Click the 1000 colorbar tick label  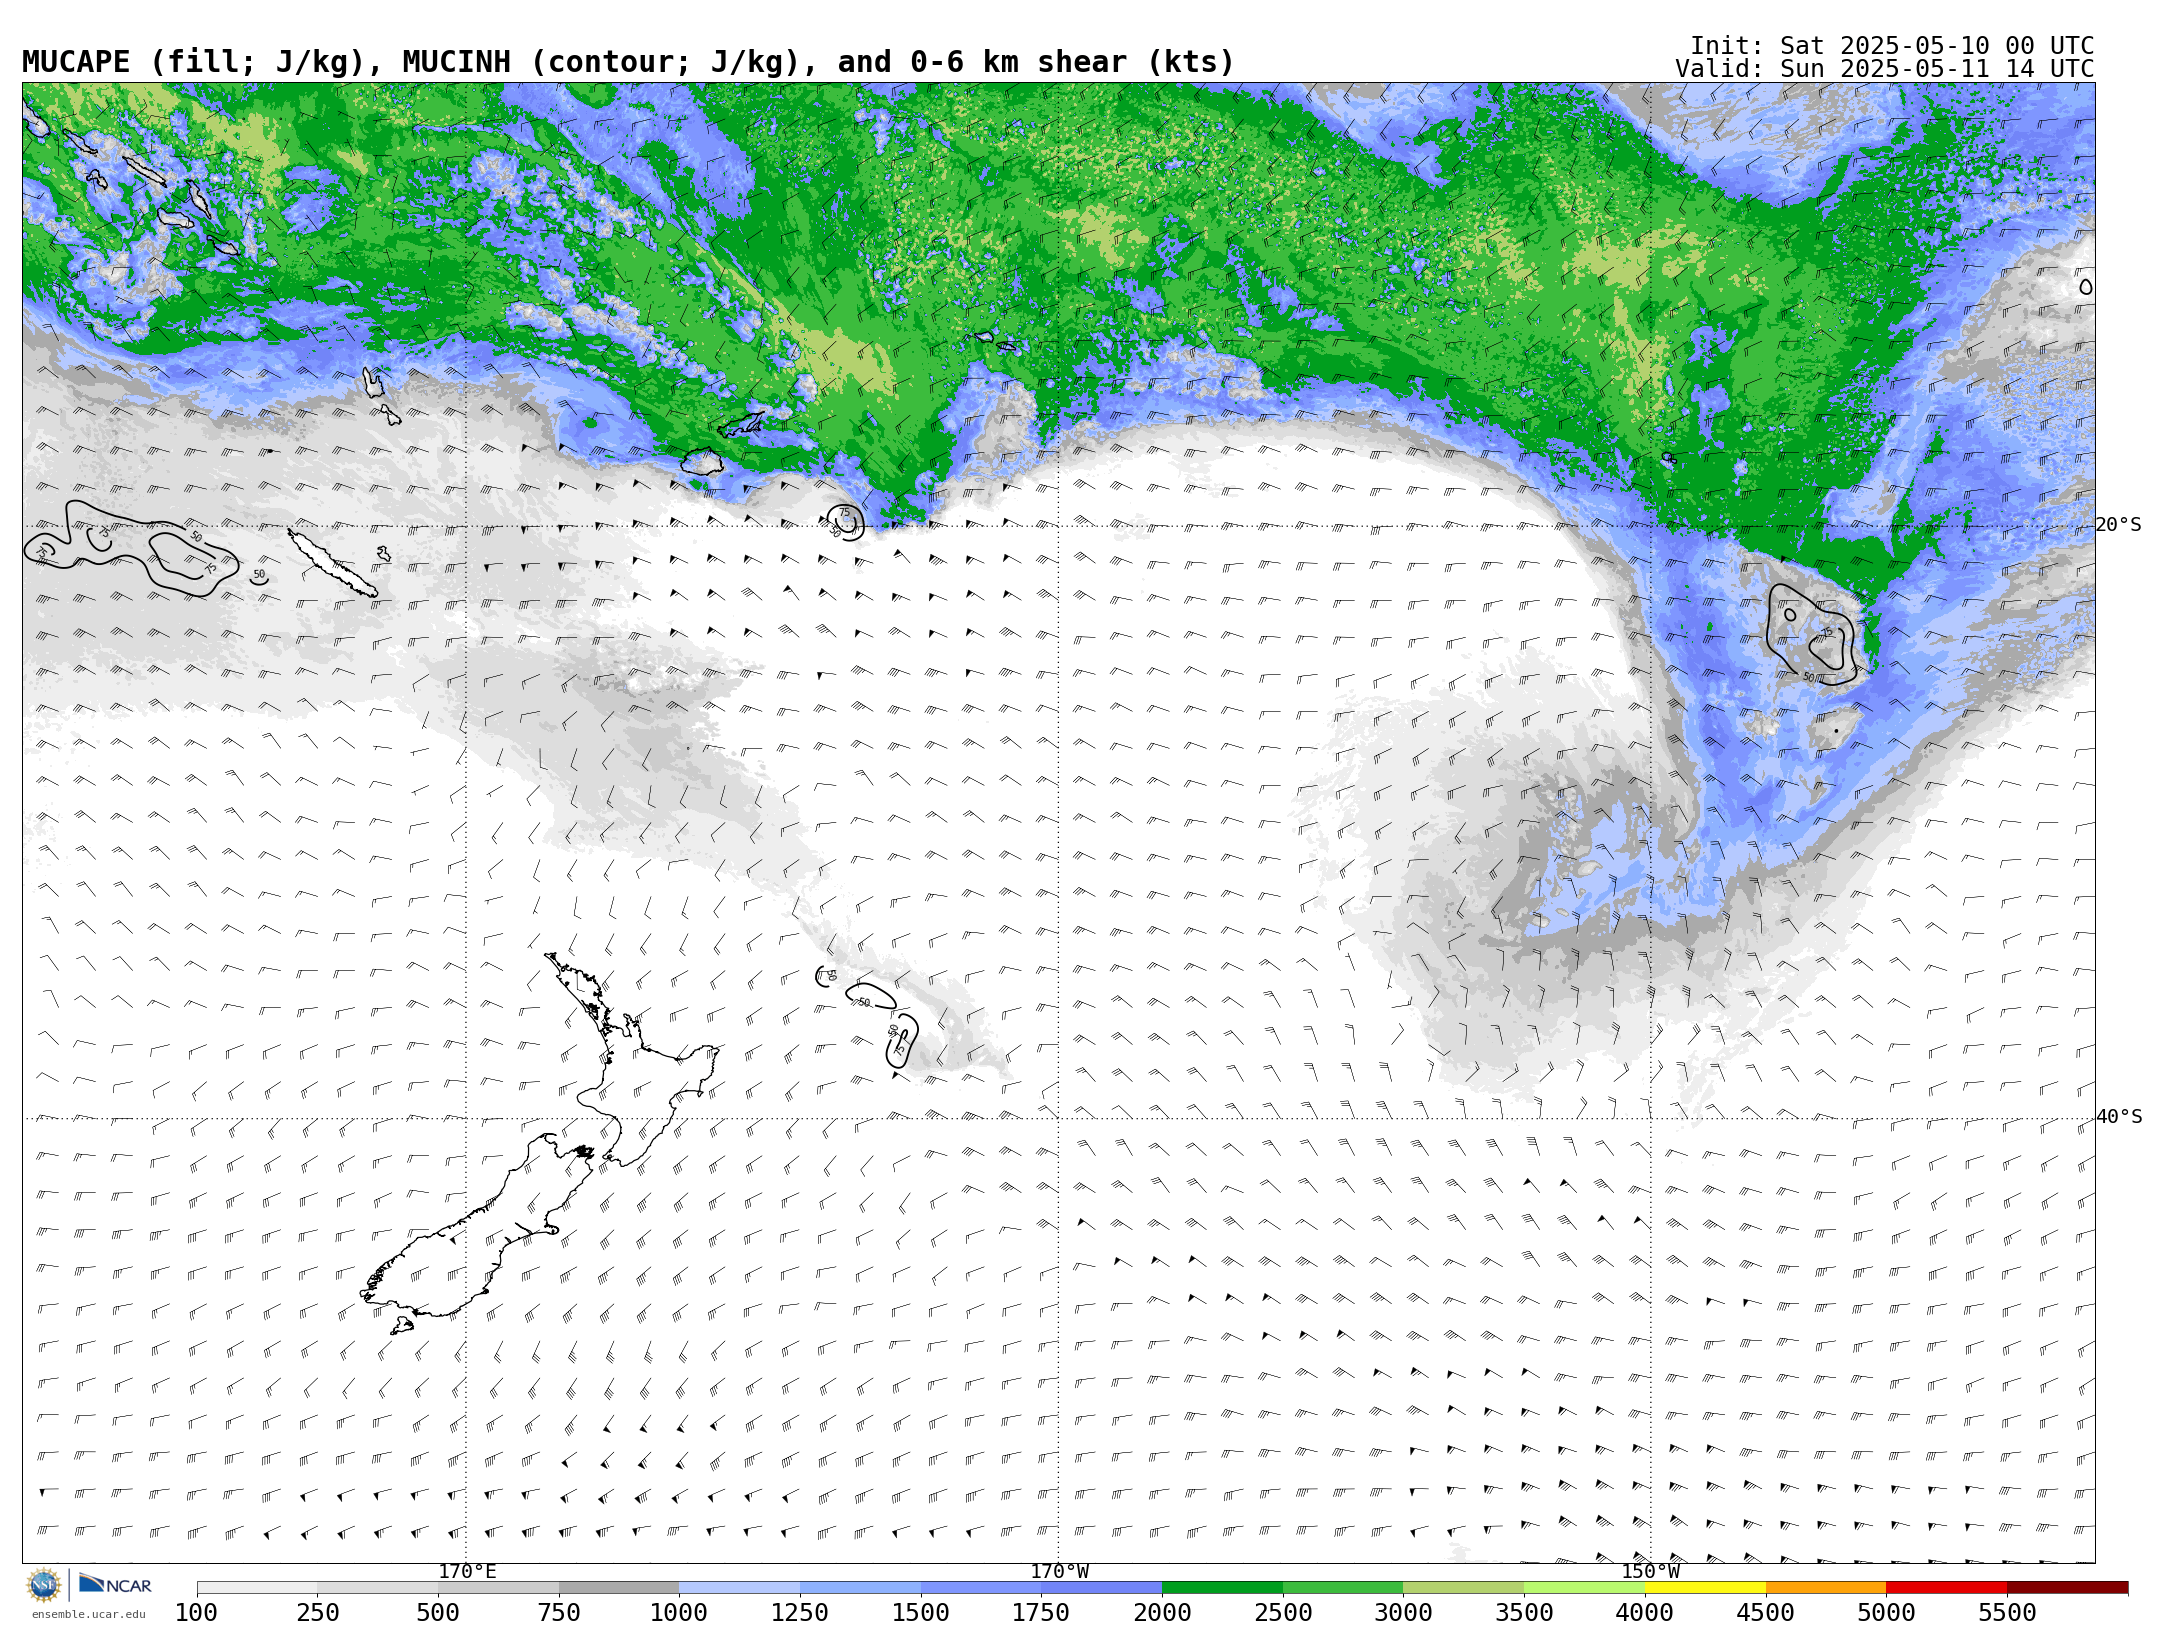(x=679, y=1613)
